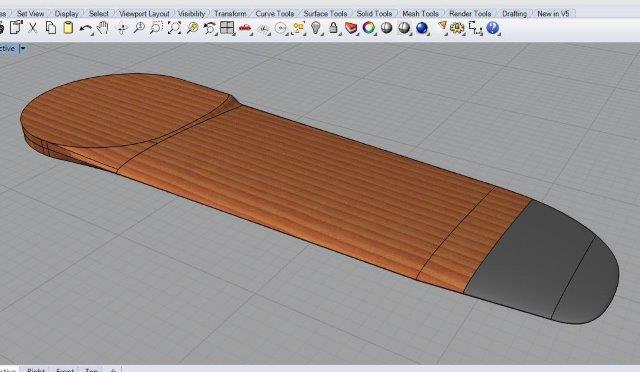Click the red car Set View icon
The image size is (640, 372).
(x=244, y=28)
